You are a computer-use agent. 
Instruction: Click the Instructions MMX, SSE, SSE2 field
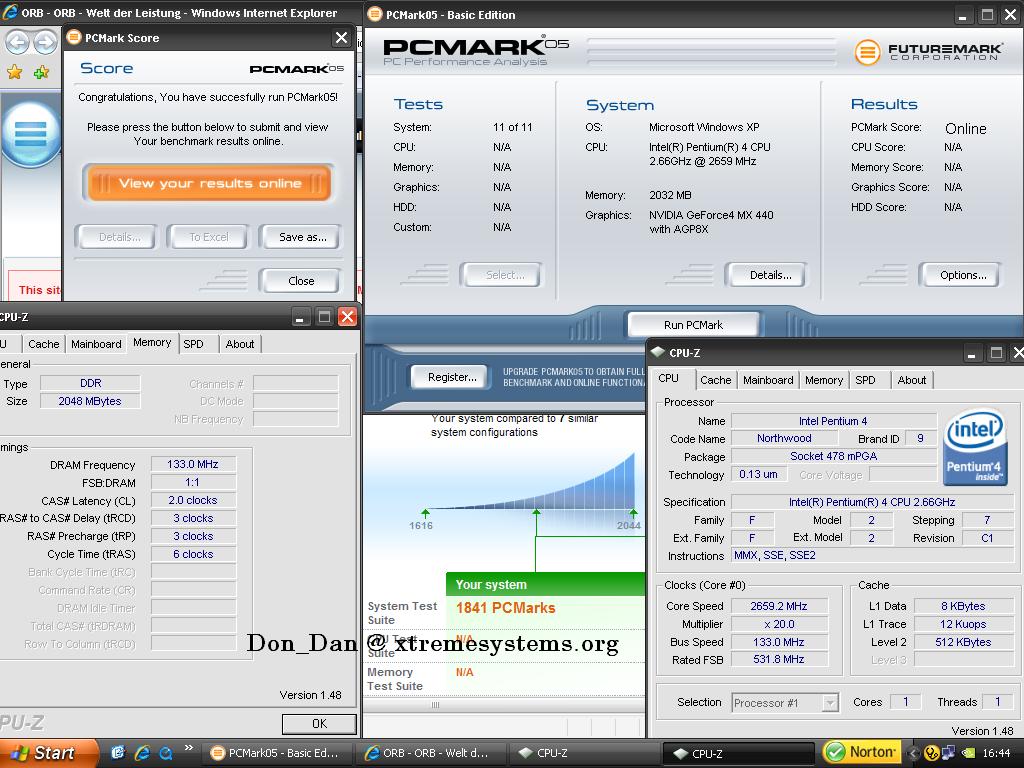pyautogui.click(x=872, y=556)
